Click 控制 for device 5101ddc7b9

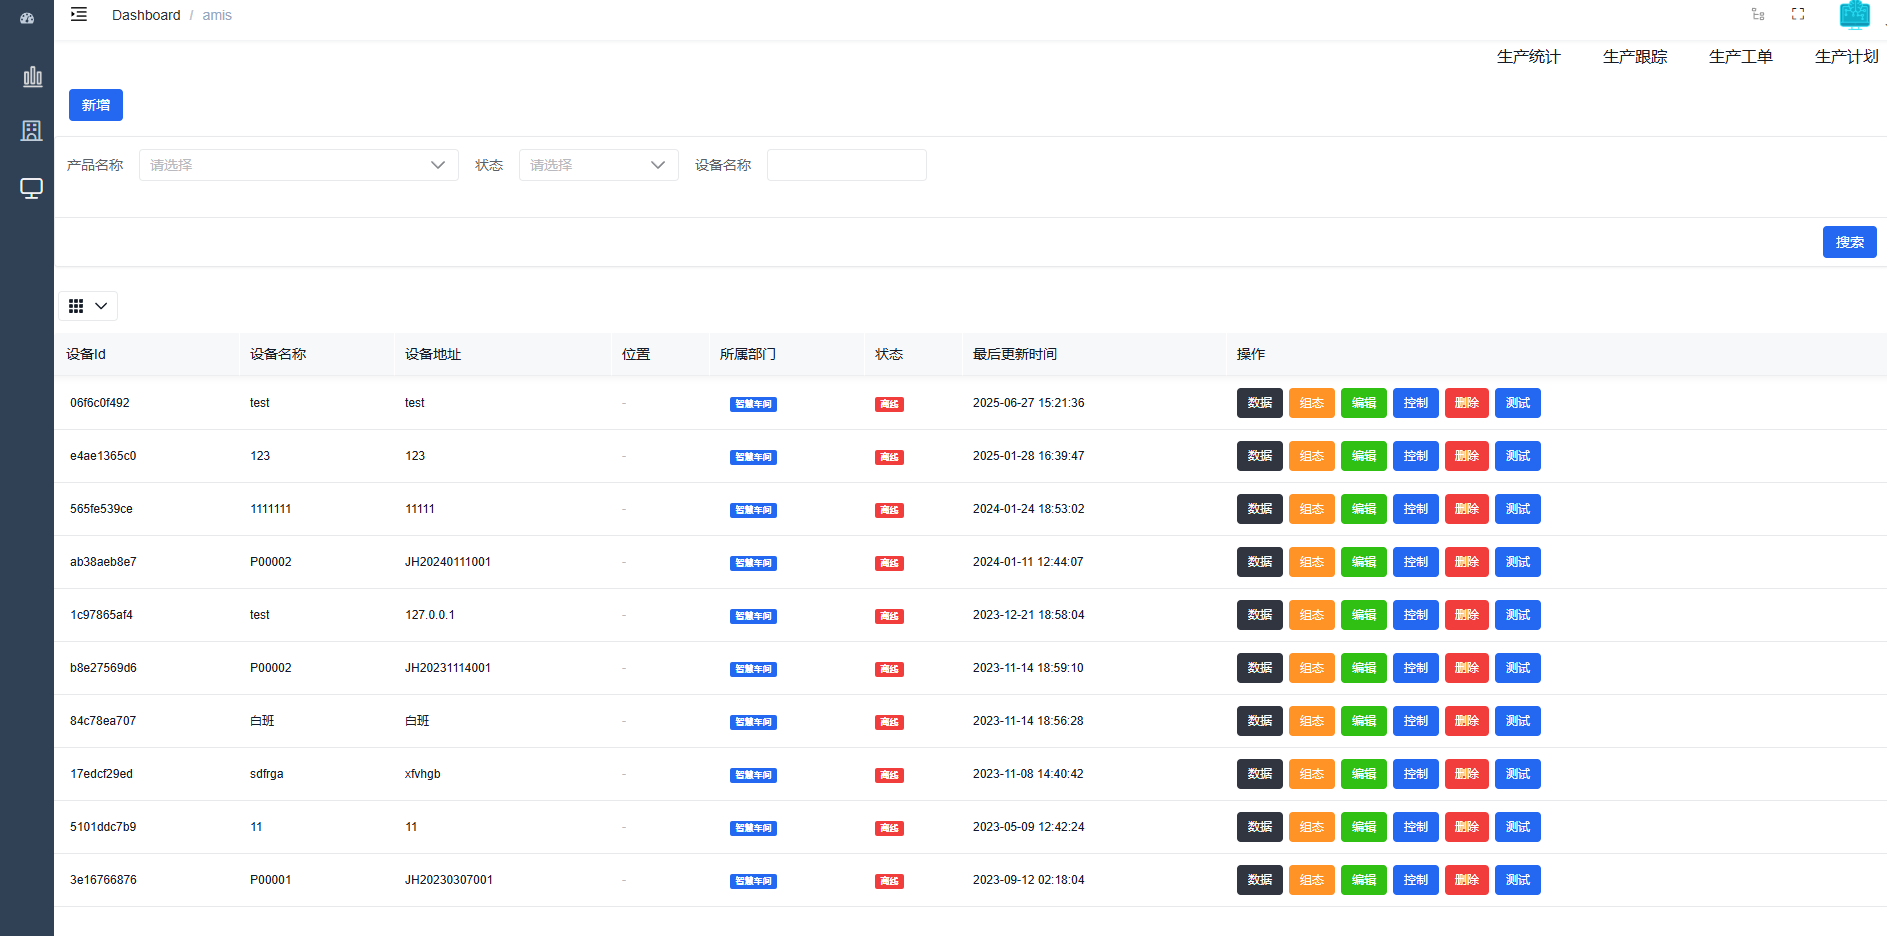pyautogui.click(x=1416, y=827)
